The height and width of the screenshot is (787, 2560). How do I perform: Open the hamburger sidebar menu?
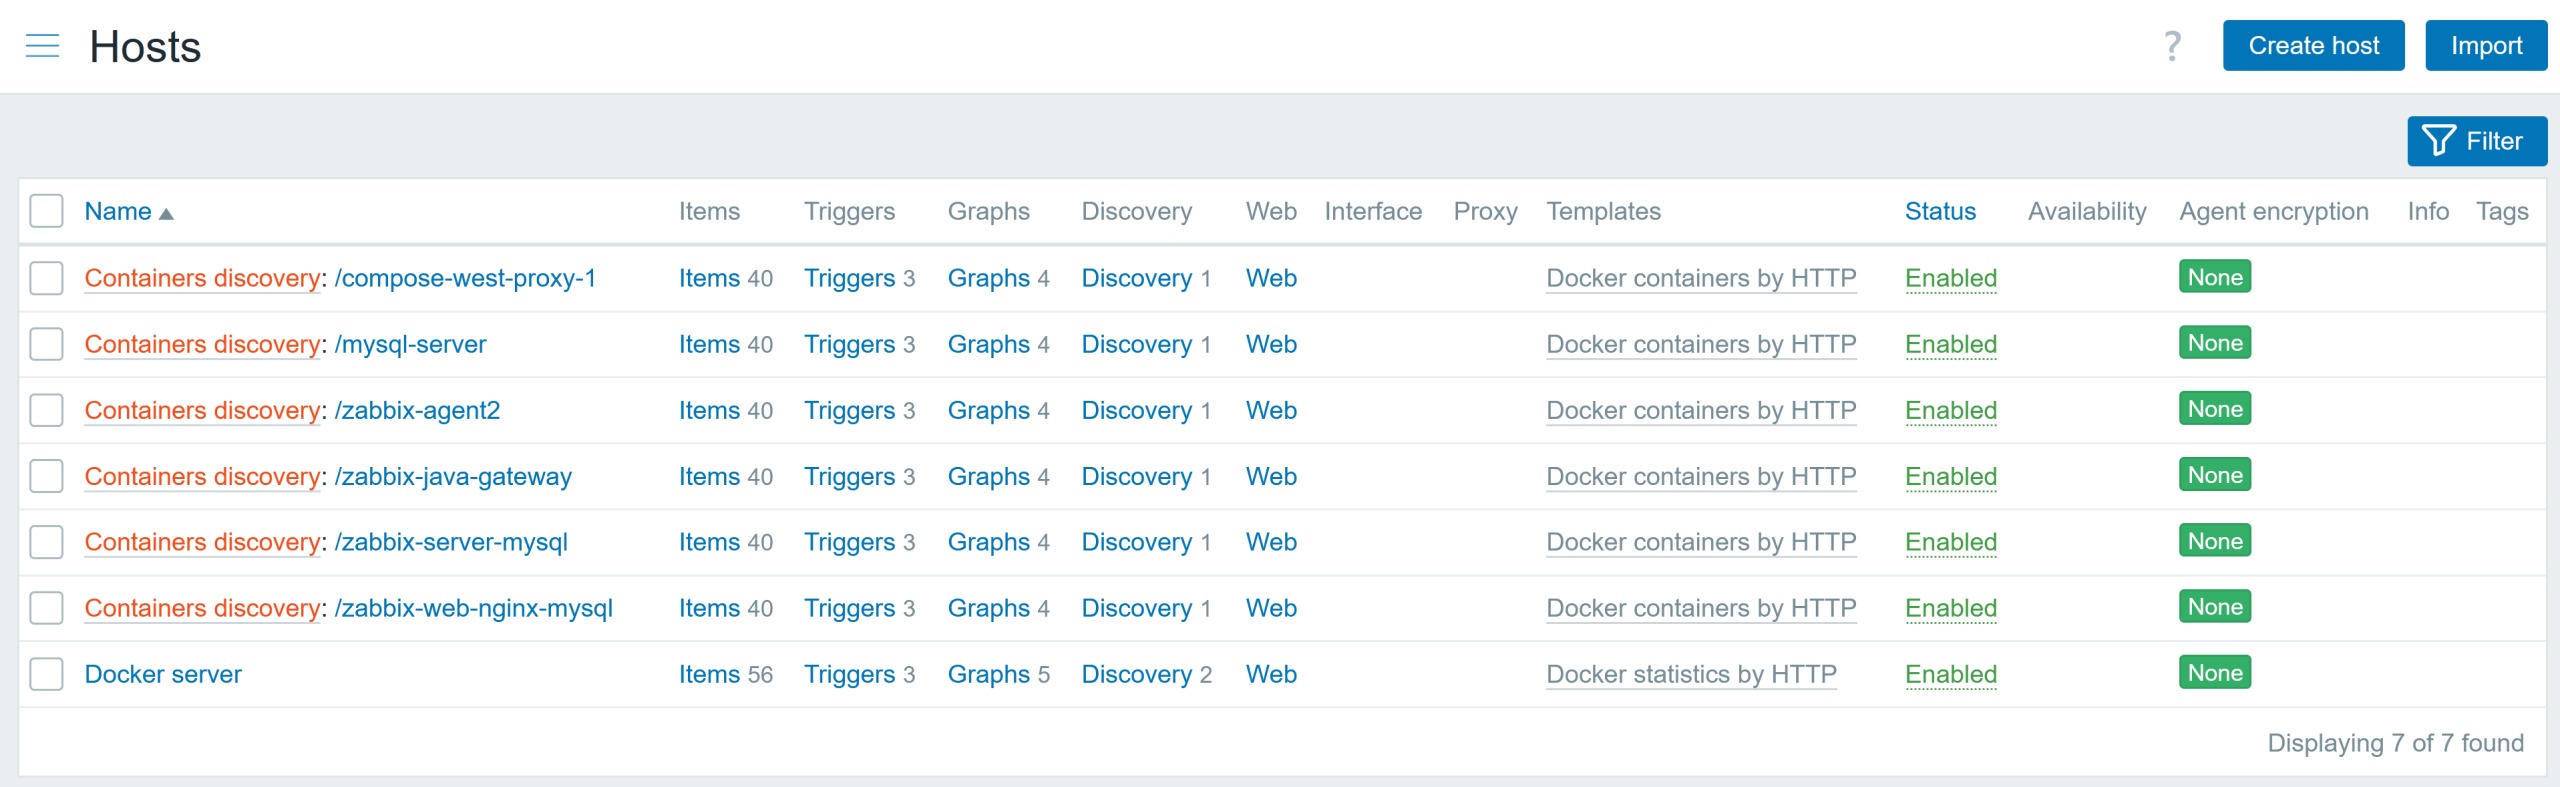[42, 46]
